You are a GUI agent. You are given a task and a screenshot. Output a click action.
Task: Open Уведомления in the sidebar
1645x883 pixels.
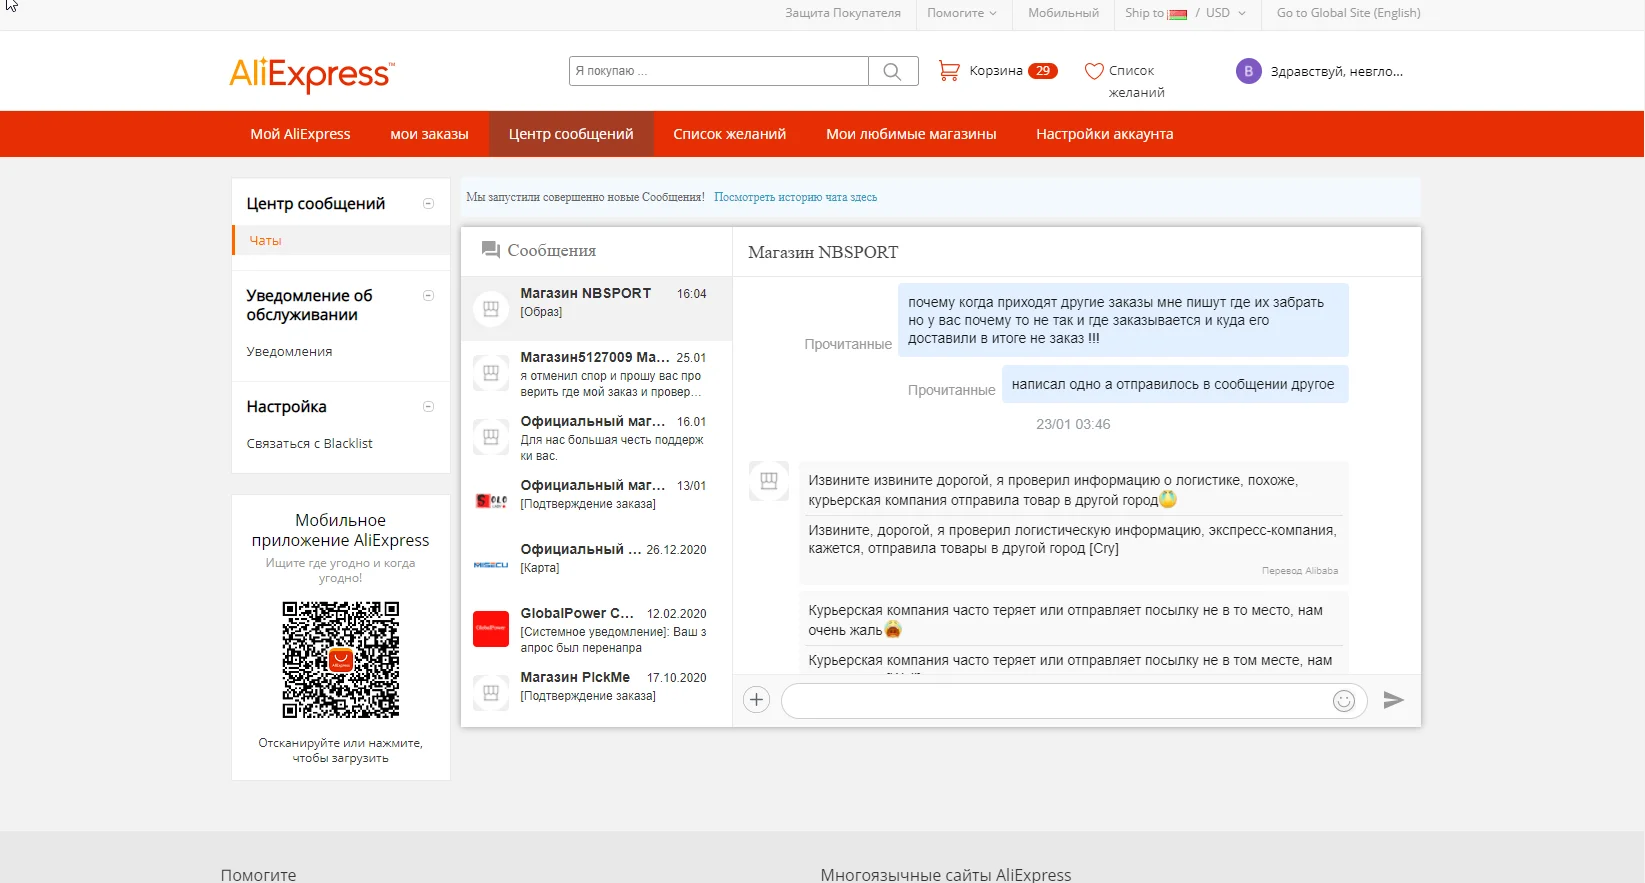289,352
